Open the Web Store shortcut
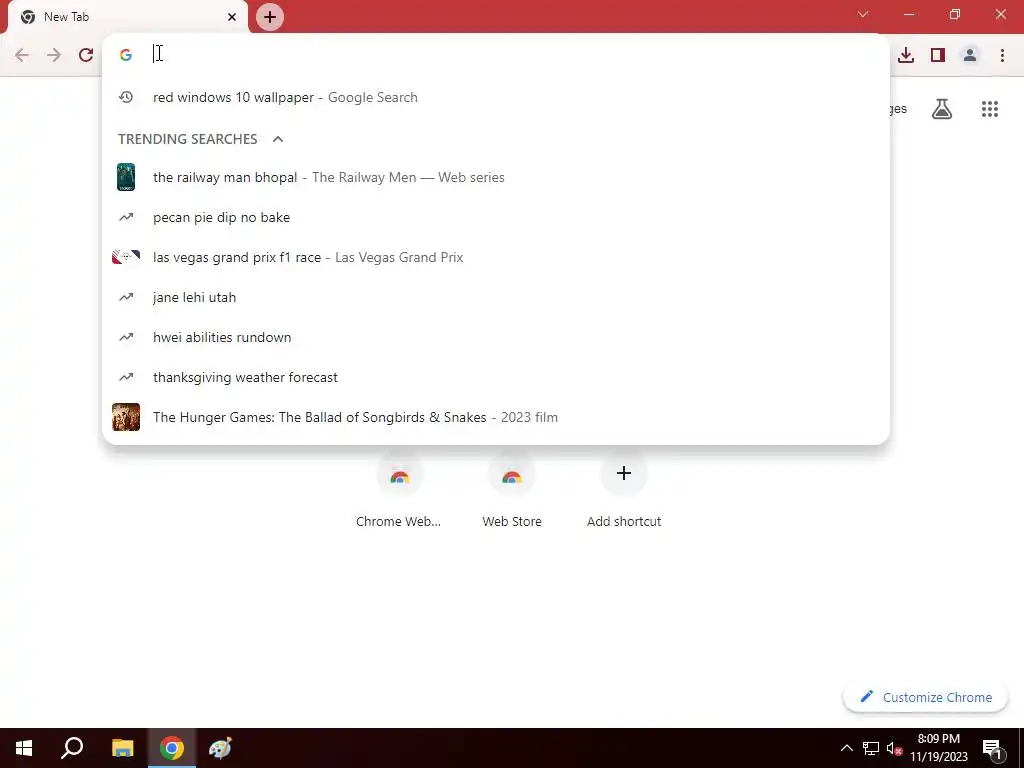The height and width of the screenshot is (768, 1024). click(x=512, y=491)
